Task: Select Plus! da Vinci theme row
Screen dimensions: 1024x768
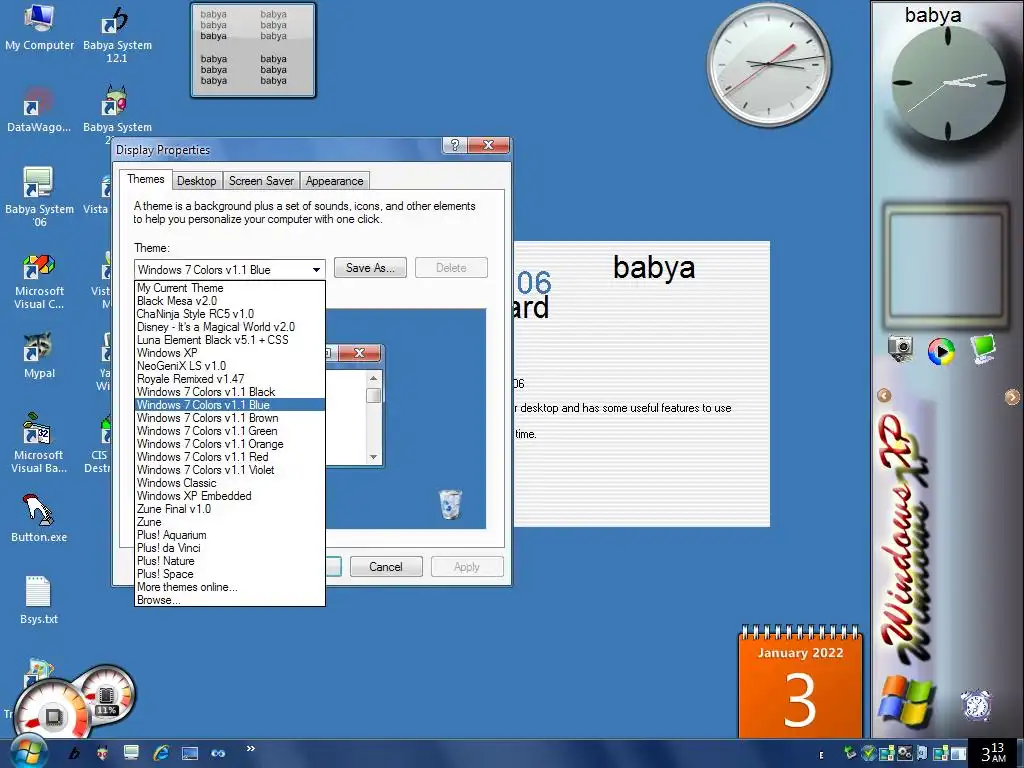Action: (230, 548)
